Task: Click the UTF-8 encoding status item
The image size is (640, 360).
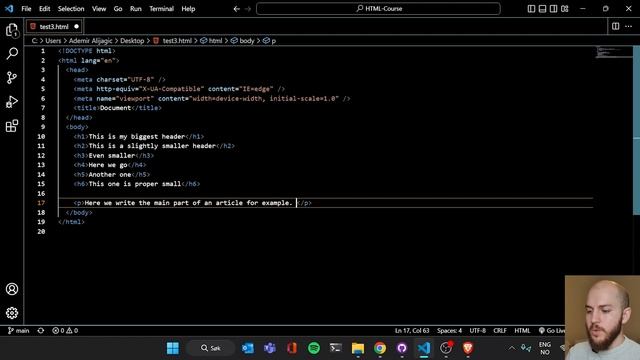Action: coord(478,331)
